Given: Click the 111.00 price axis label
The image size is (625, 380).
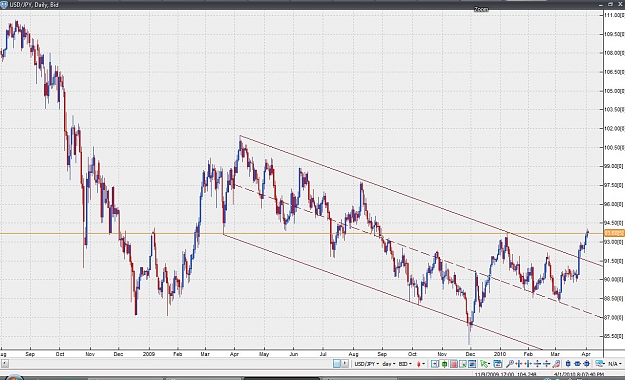Looking at the screenshot, I should (x=614, y=15).
